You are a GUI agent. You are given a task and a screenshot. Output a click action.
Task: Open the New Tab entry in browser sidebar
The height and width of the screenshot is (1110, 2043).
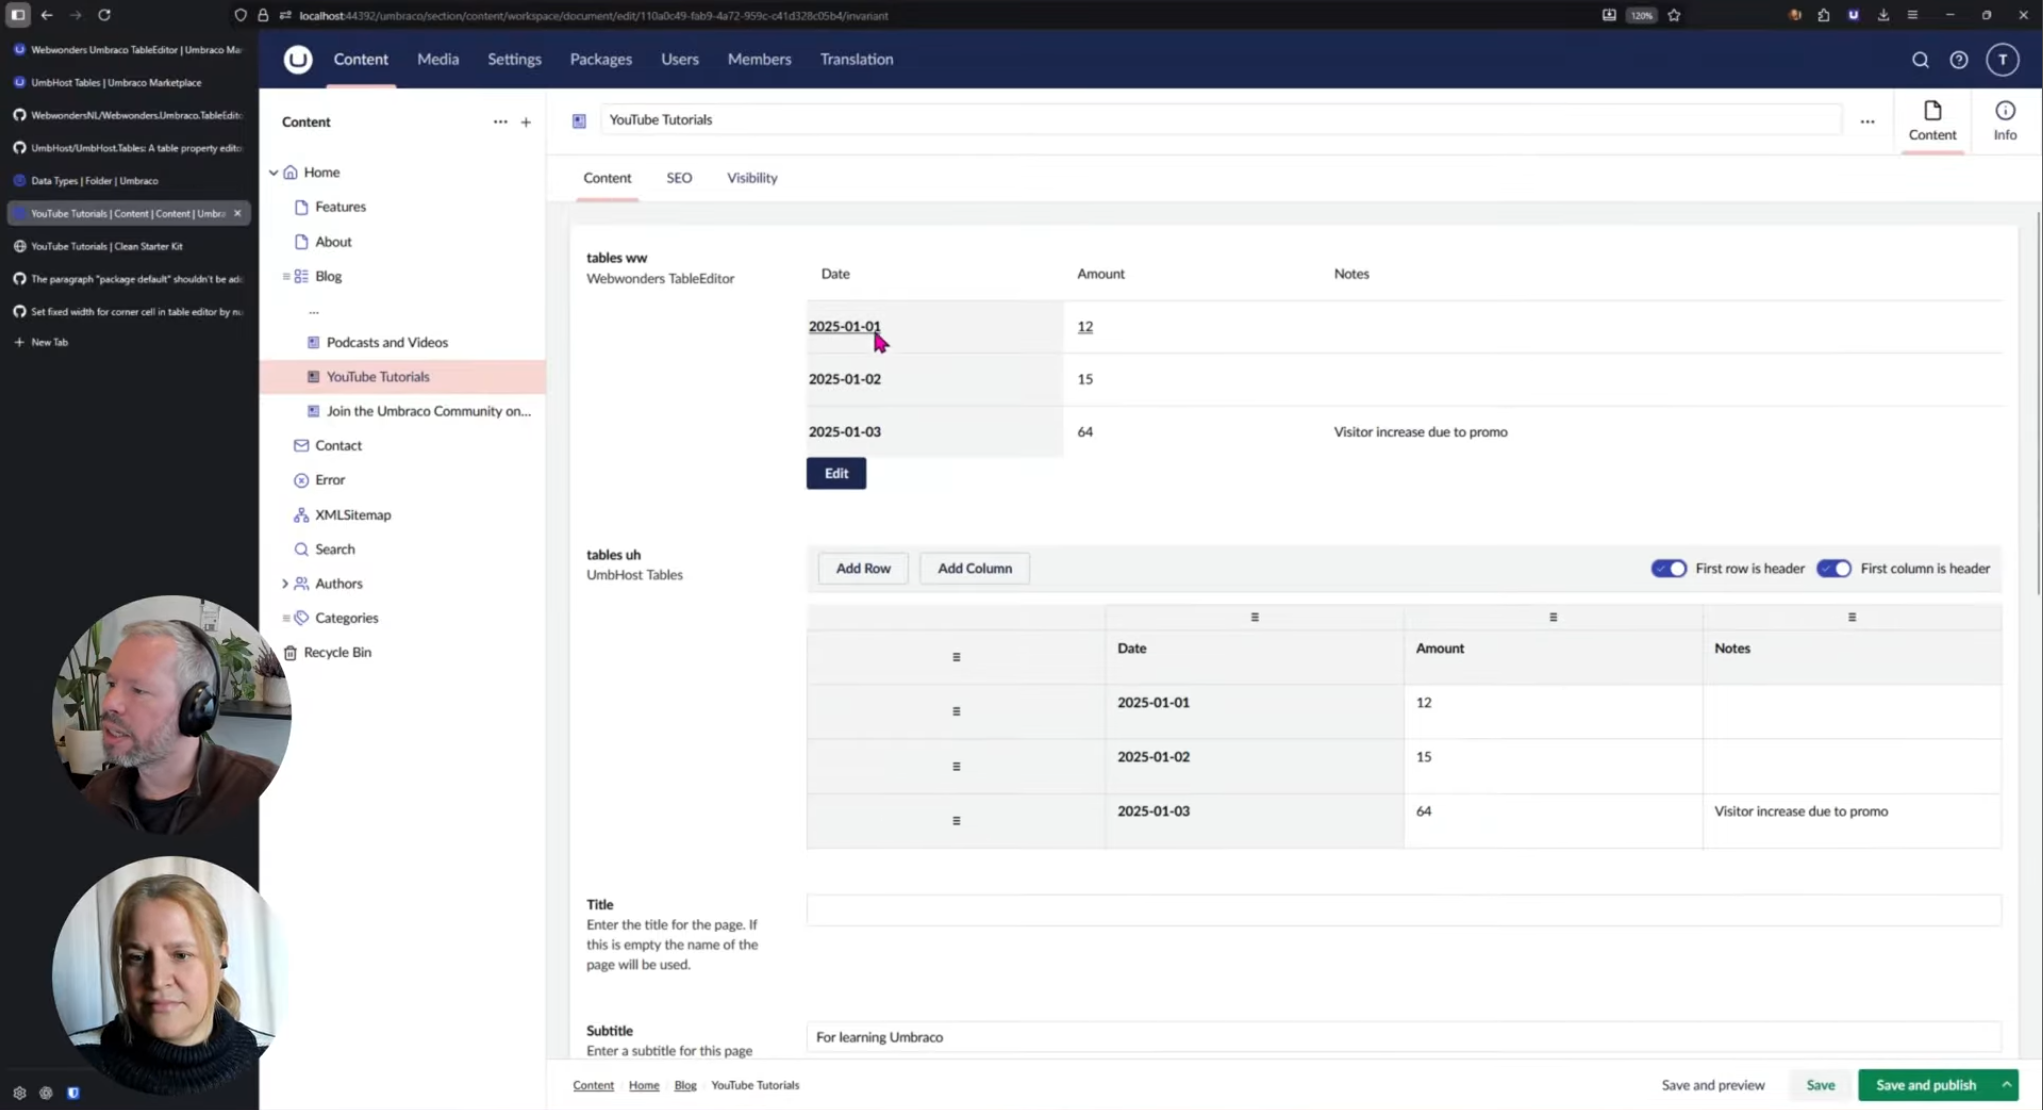[49, 342]
